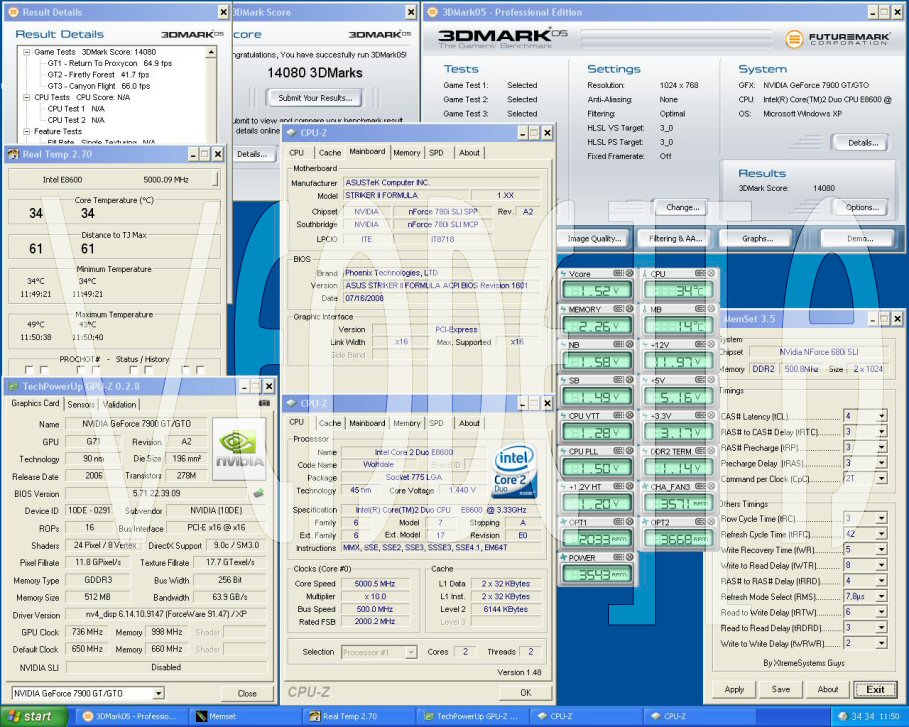Open config icon on CPU PLL panel
This screenshot has height=727, width=909.
(x=619, y=450)
